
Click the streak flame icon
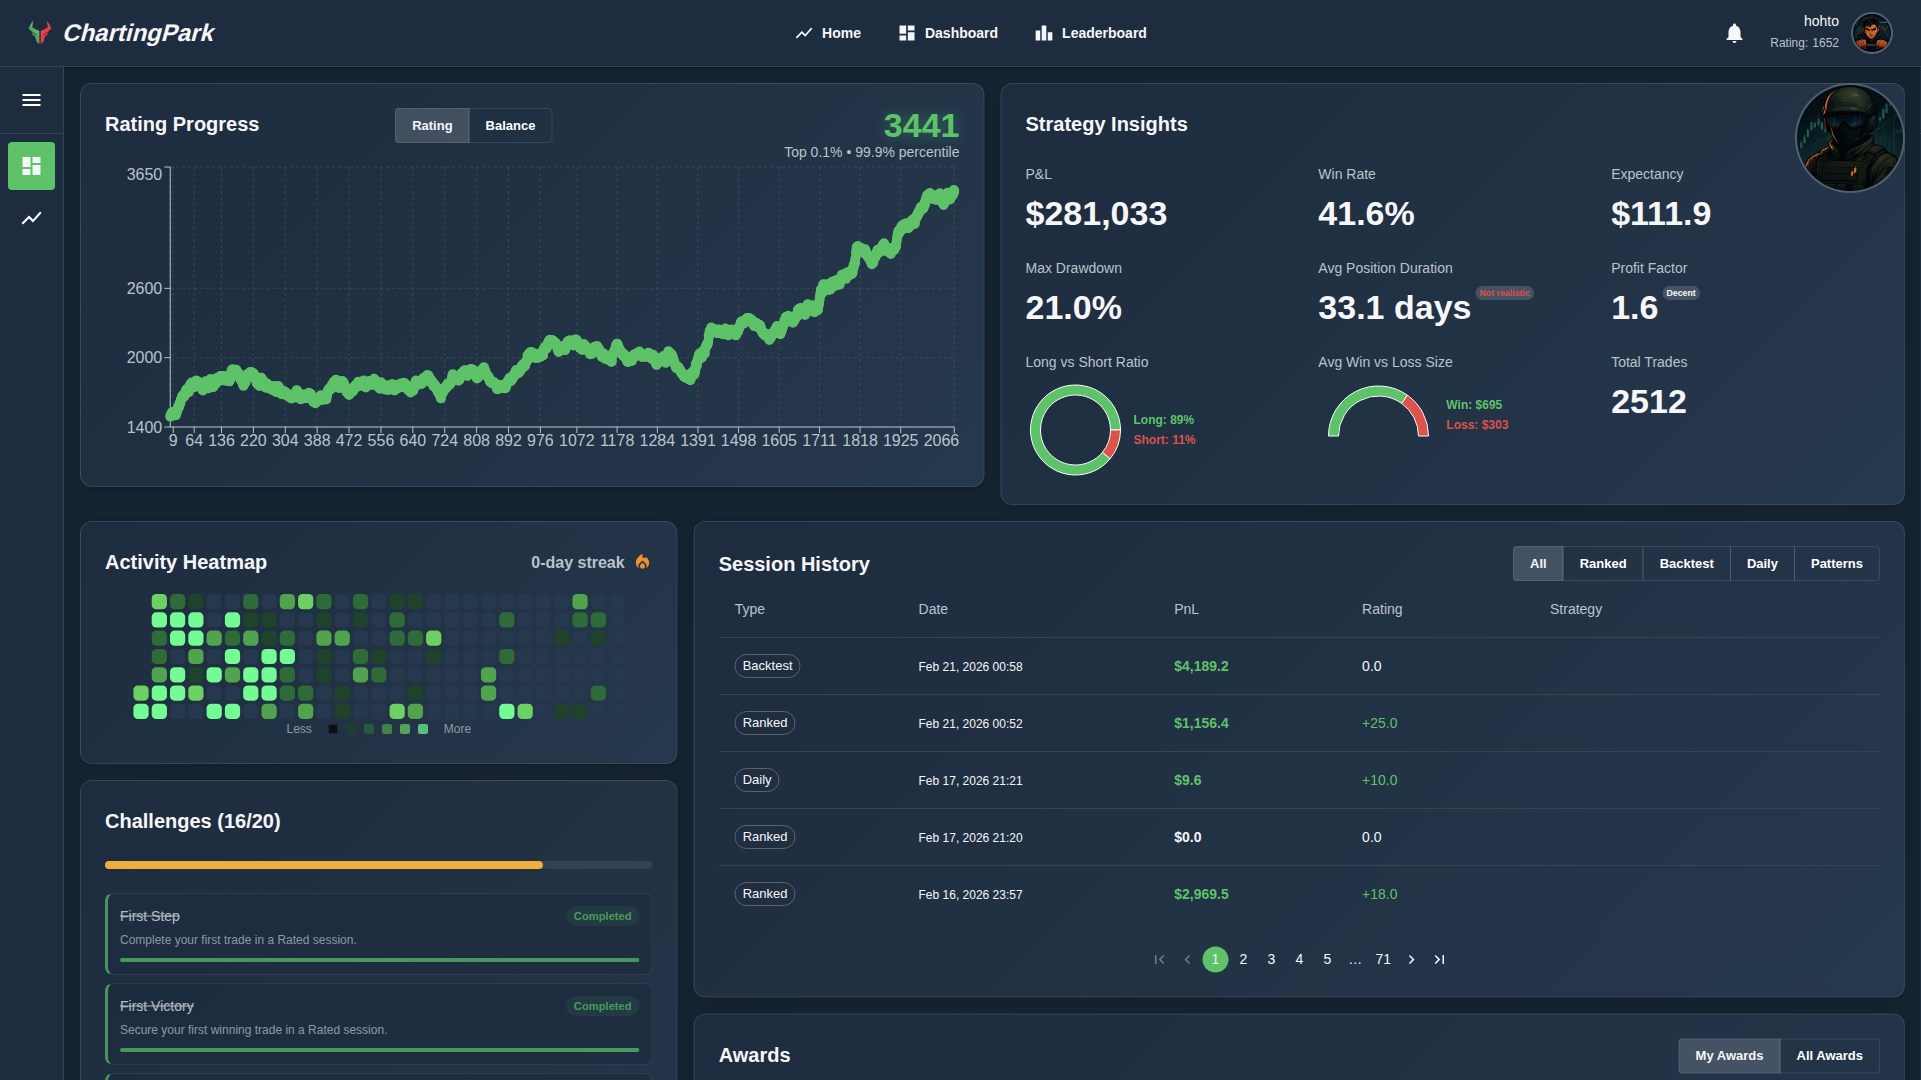643,562
